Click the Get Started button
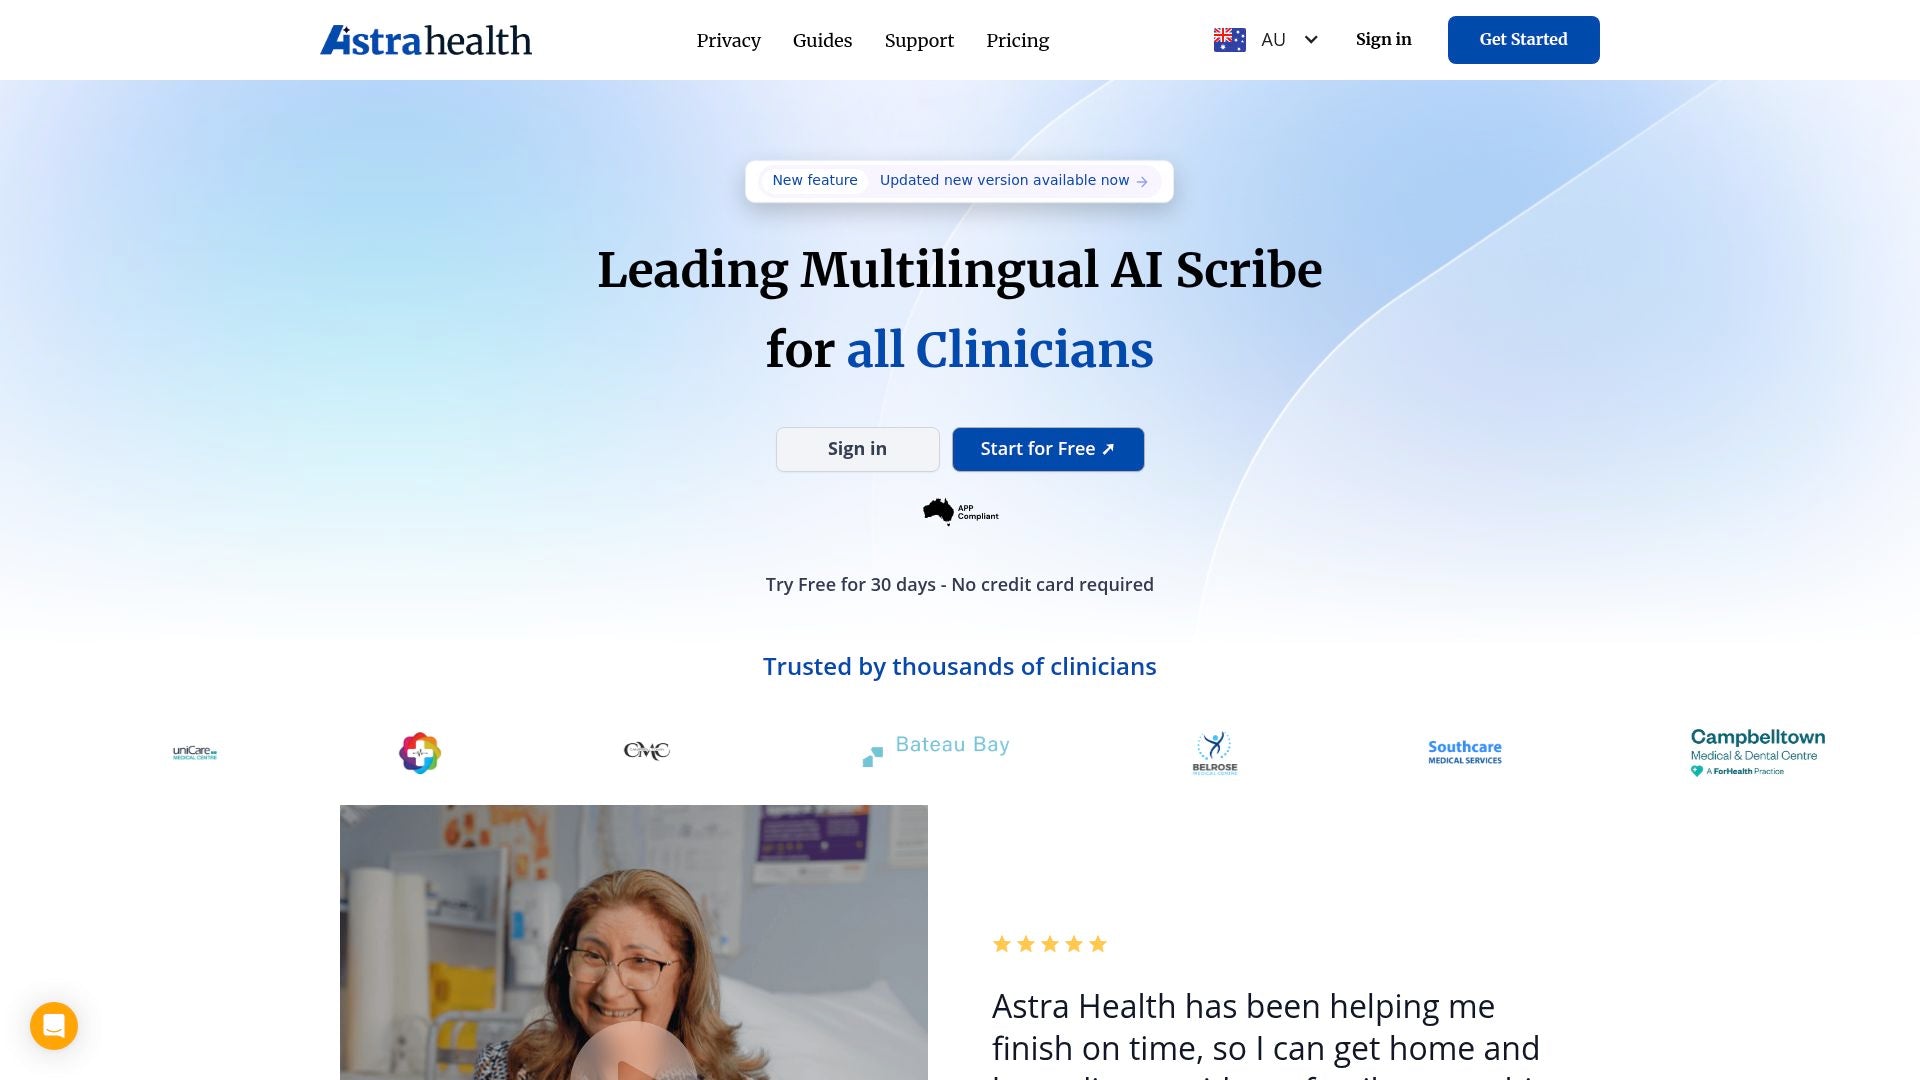1920x1080 pixels. (1524, 40)
